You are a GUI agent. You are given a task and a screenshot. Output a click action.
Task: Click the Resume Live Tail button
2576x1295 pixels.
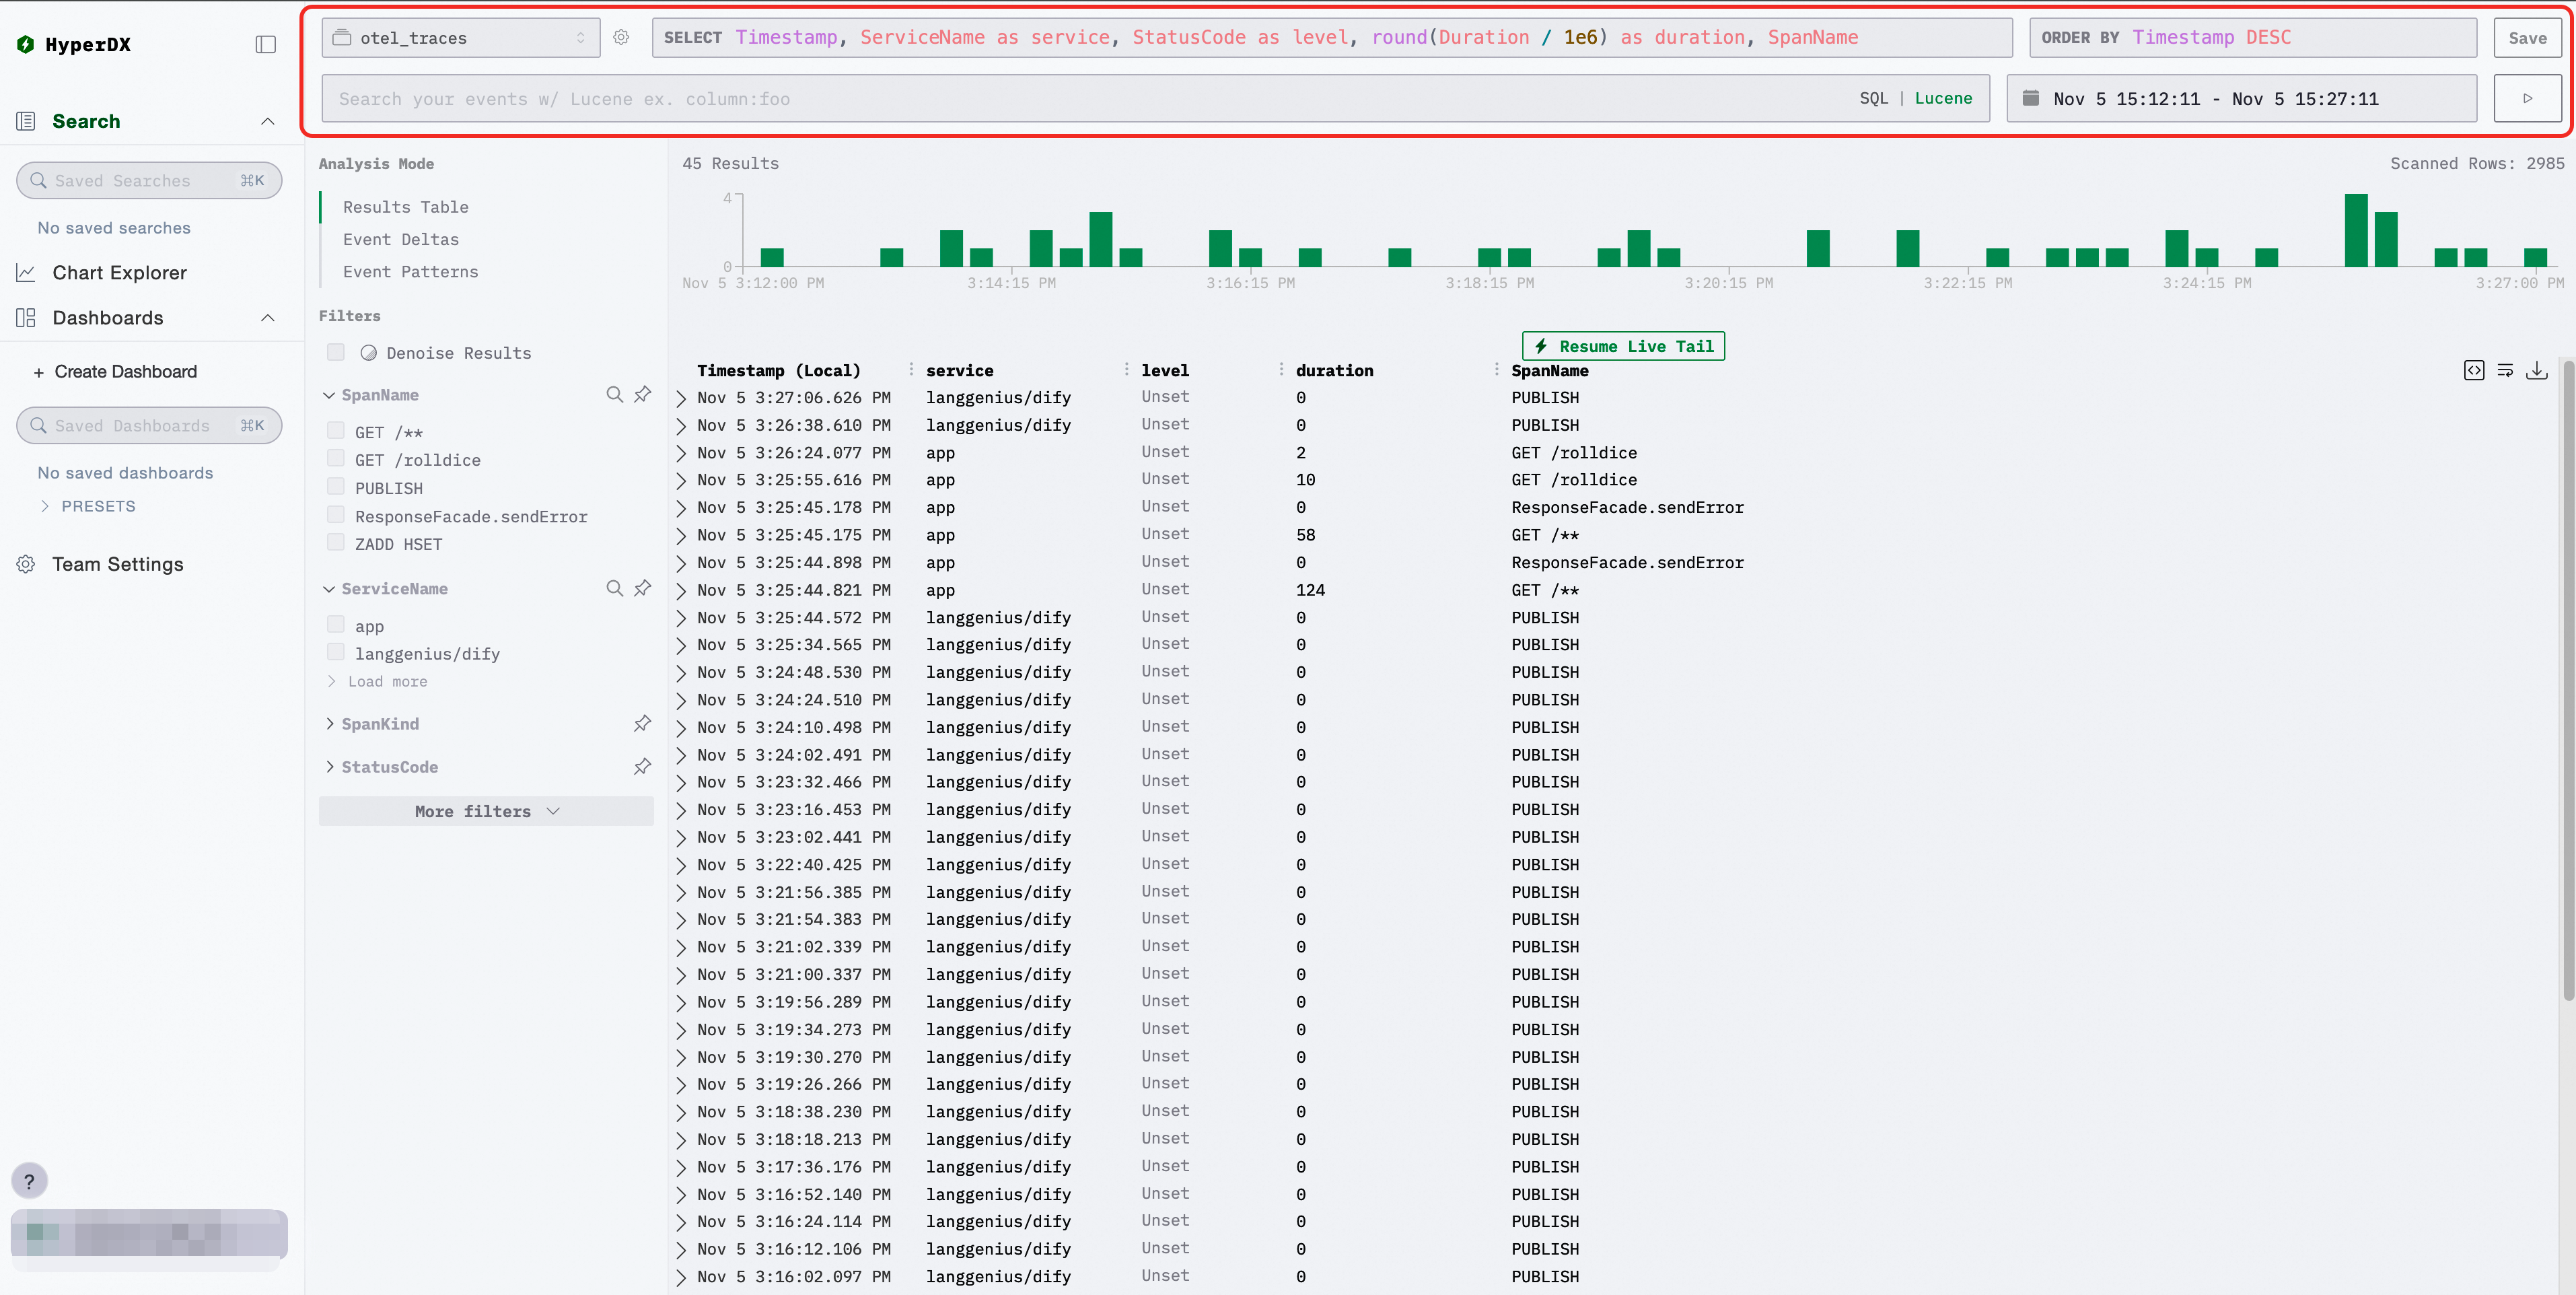pyautogui.click(x=1623, y=346)
